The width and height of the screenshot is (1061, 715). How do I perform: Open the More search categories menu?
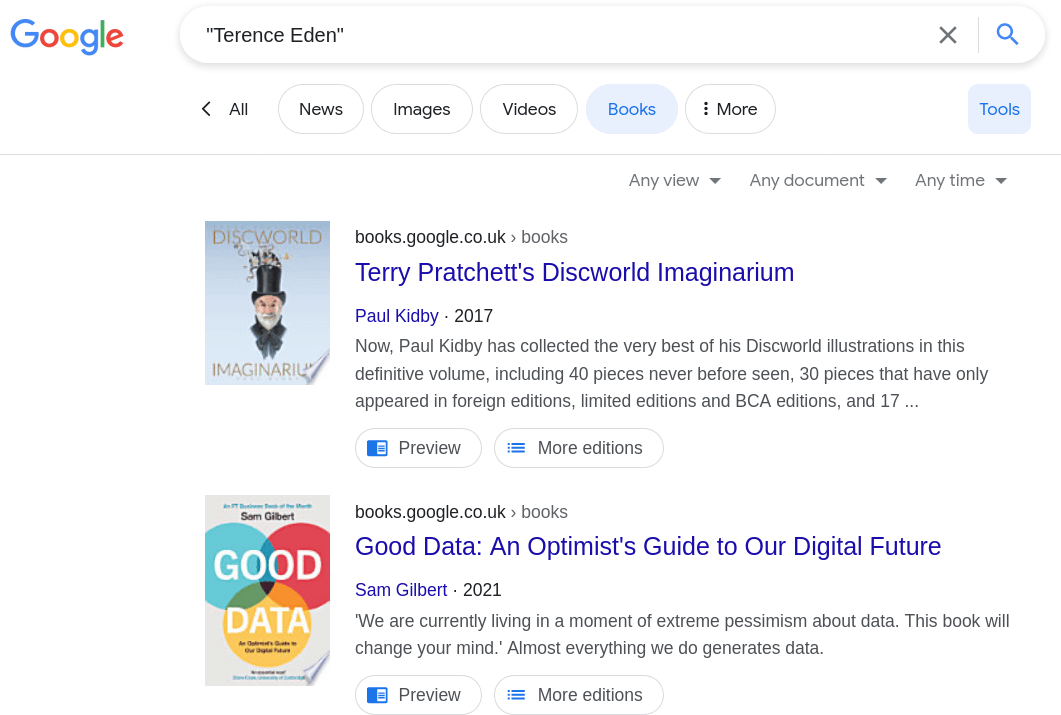coord(730,109)
